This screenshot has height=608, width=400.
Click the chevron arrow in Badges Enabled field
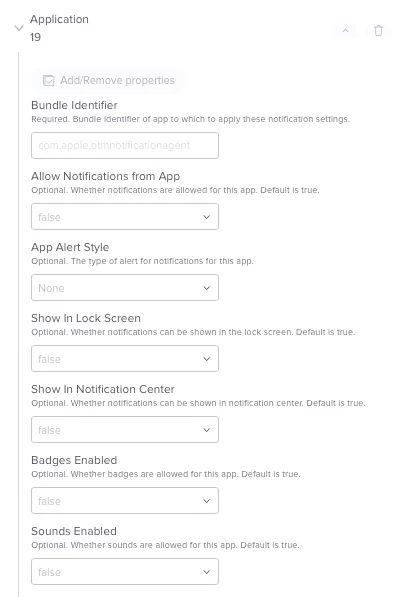[207, 501]
